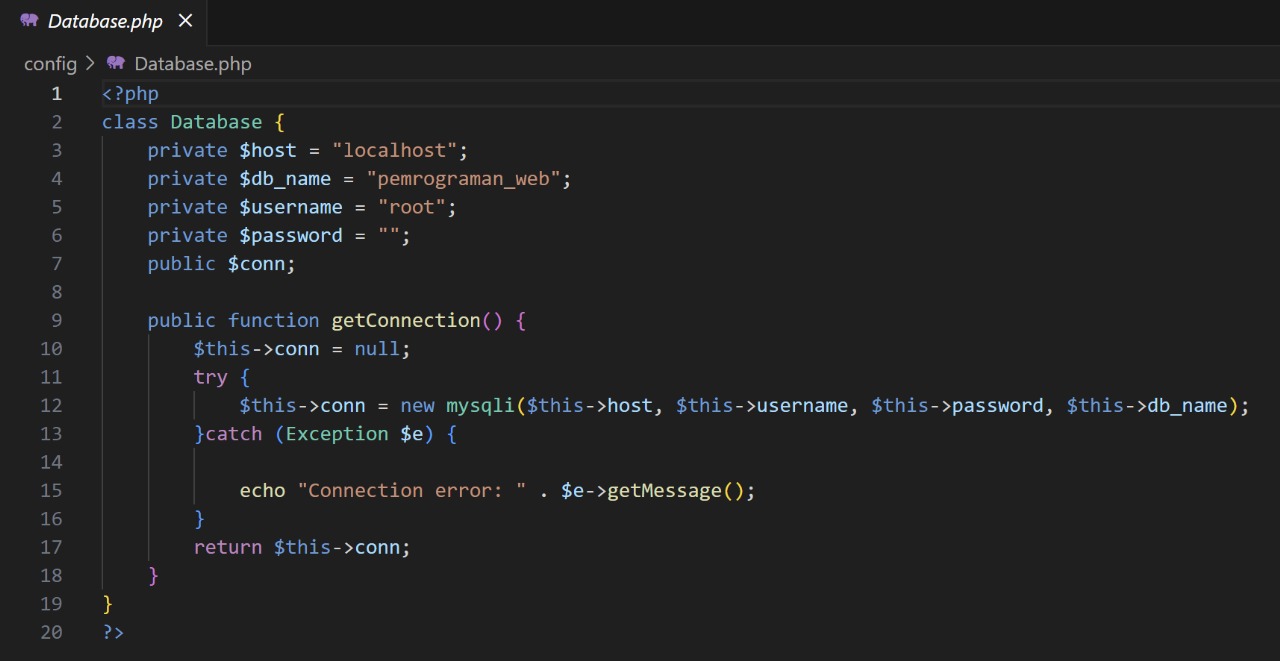Click the breadcrumb chevron after config

pyautogui.click(x=91, y=64)
